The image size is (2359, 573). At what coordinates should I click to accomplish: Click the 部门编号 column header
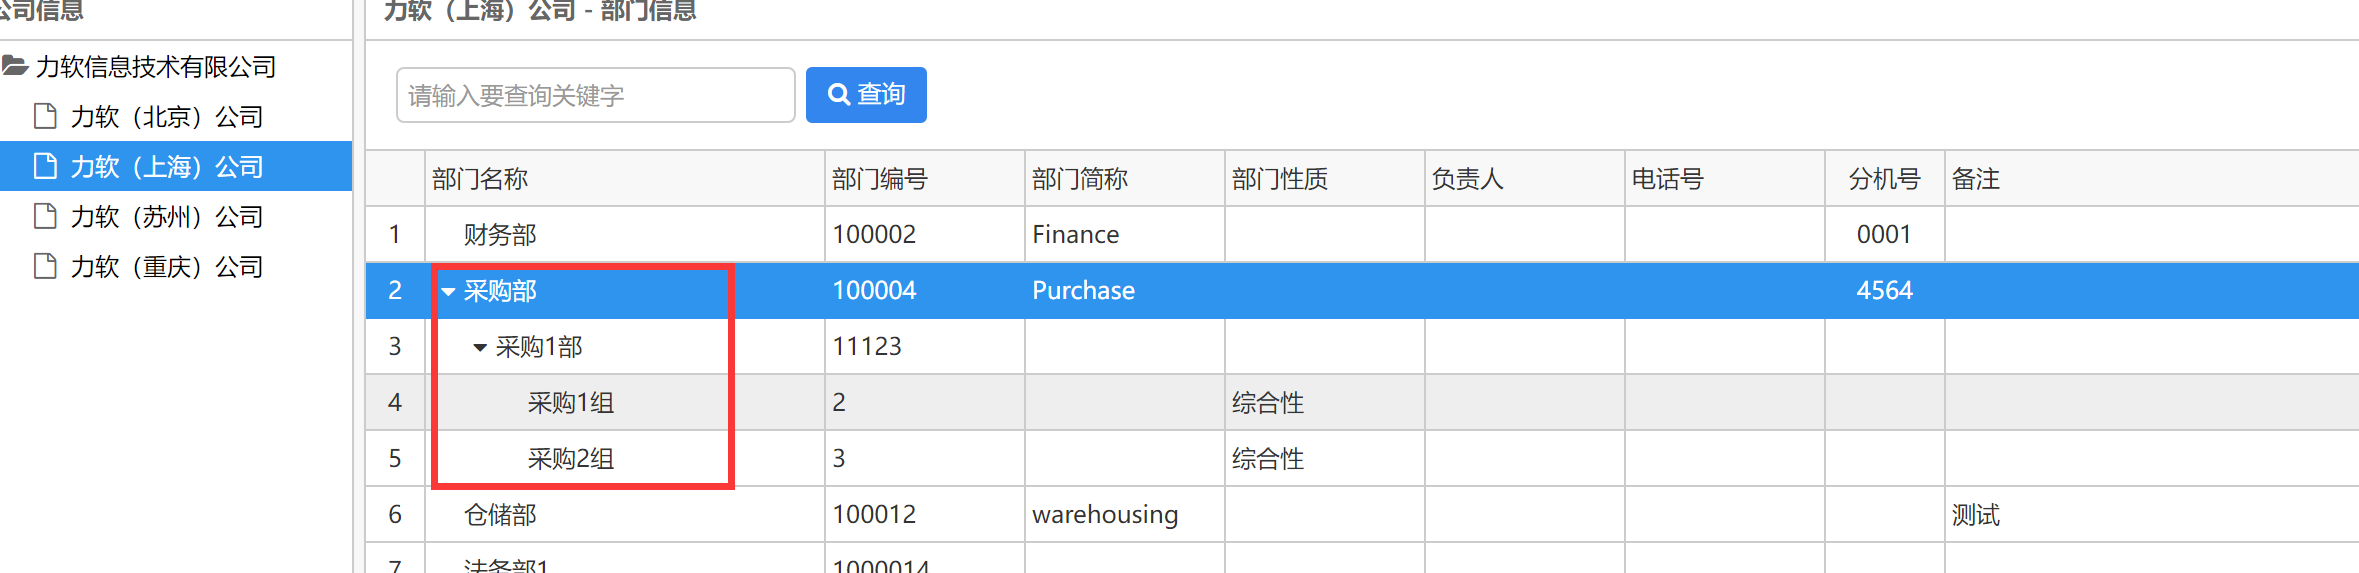[880, 179]
